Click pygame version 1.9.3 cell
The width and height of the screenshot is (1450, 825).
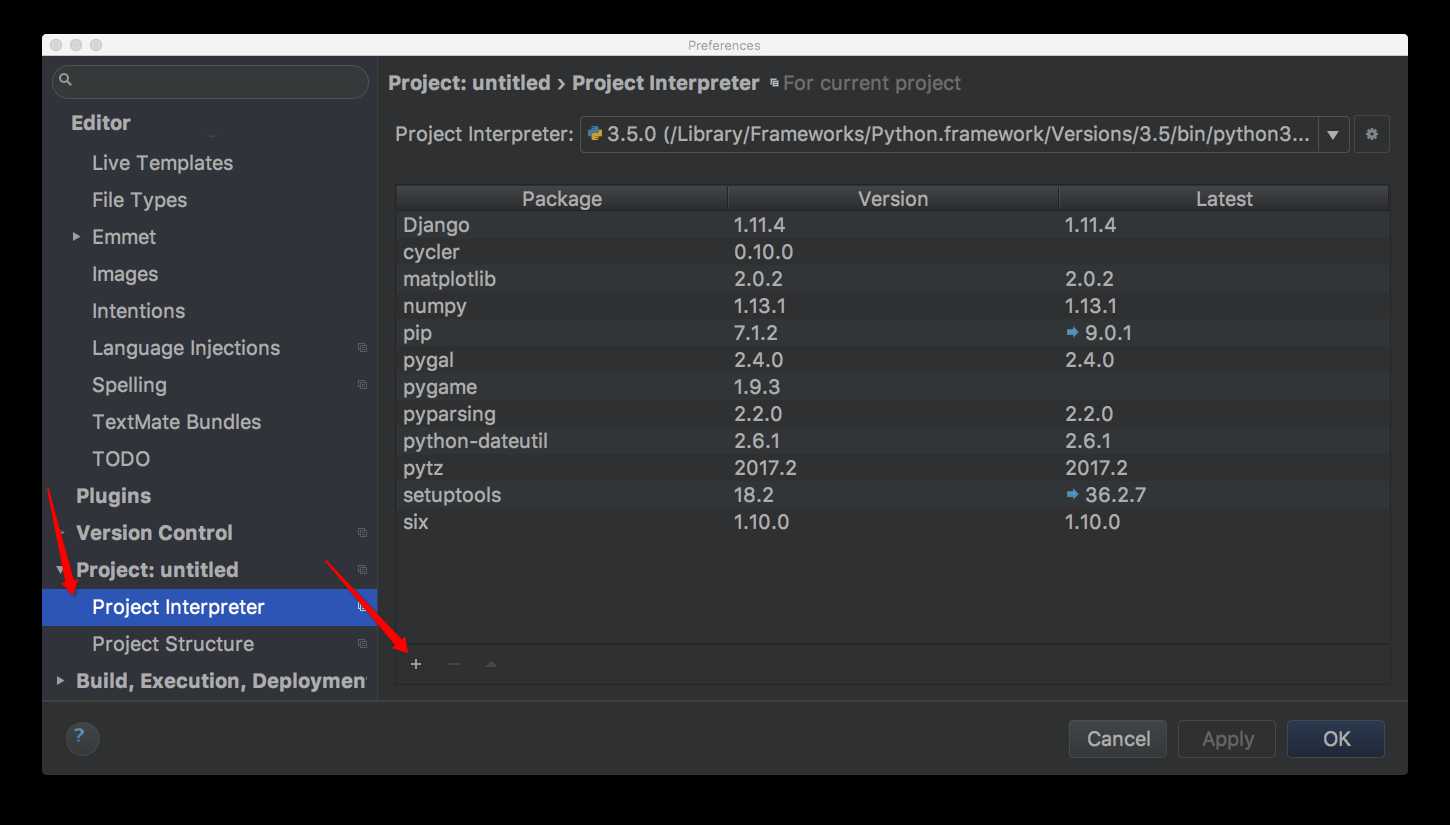757,387
